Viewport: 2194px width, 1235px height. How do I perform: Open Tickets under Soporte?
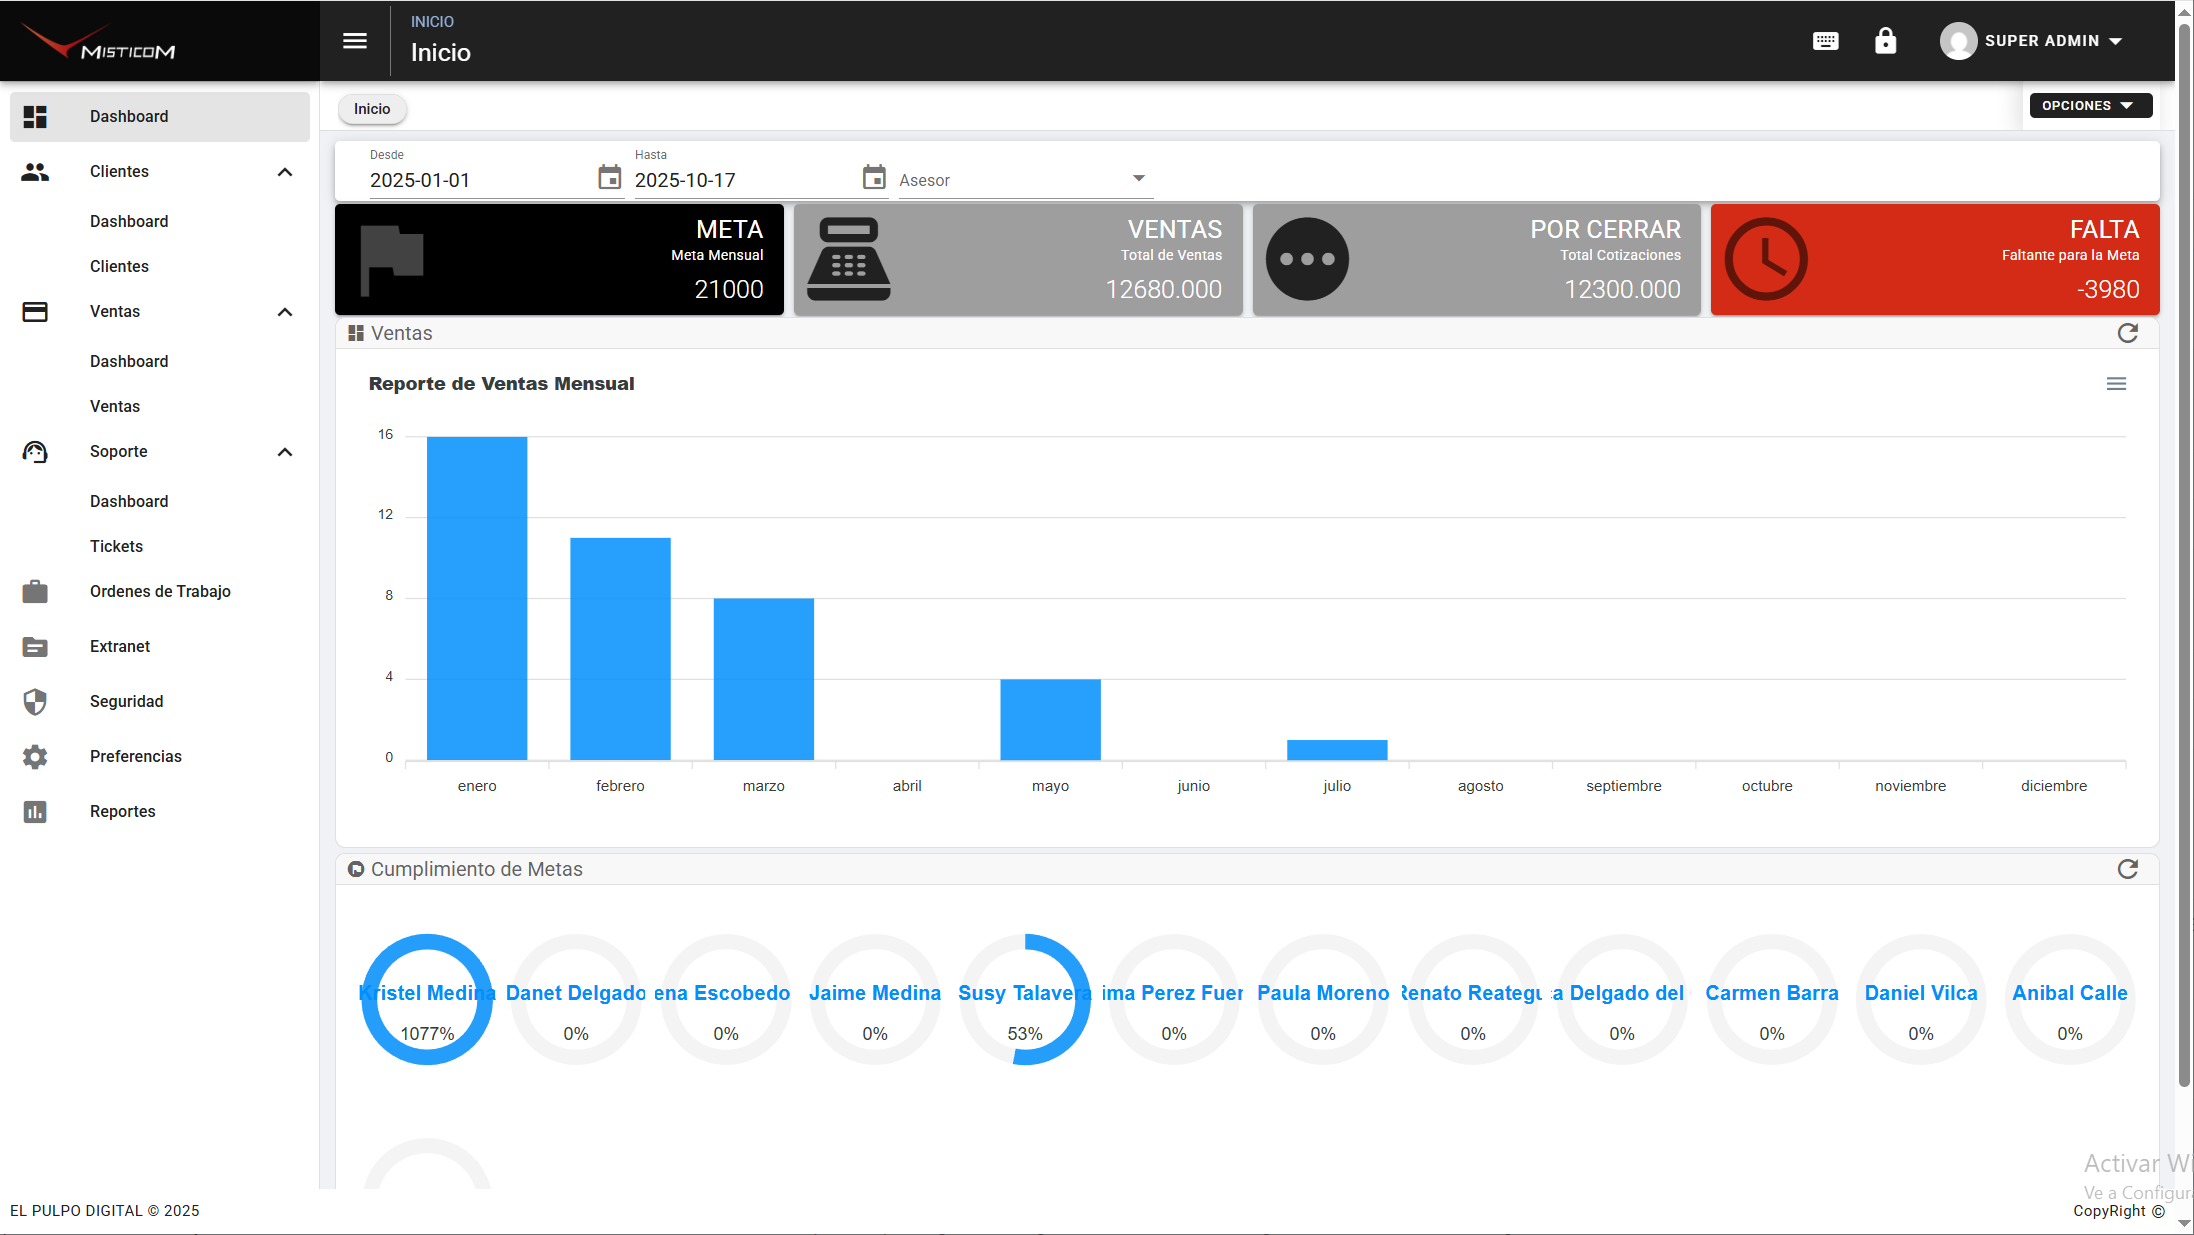[x=116, y=546]
